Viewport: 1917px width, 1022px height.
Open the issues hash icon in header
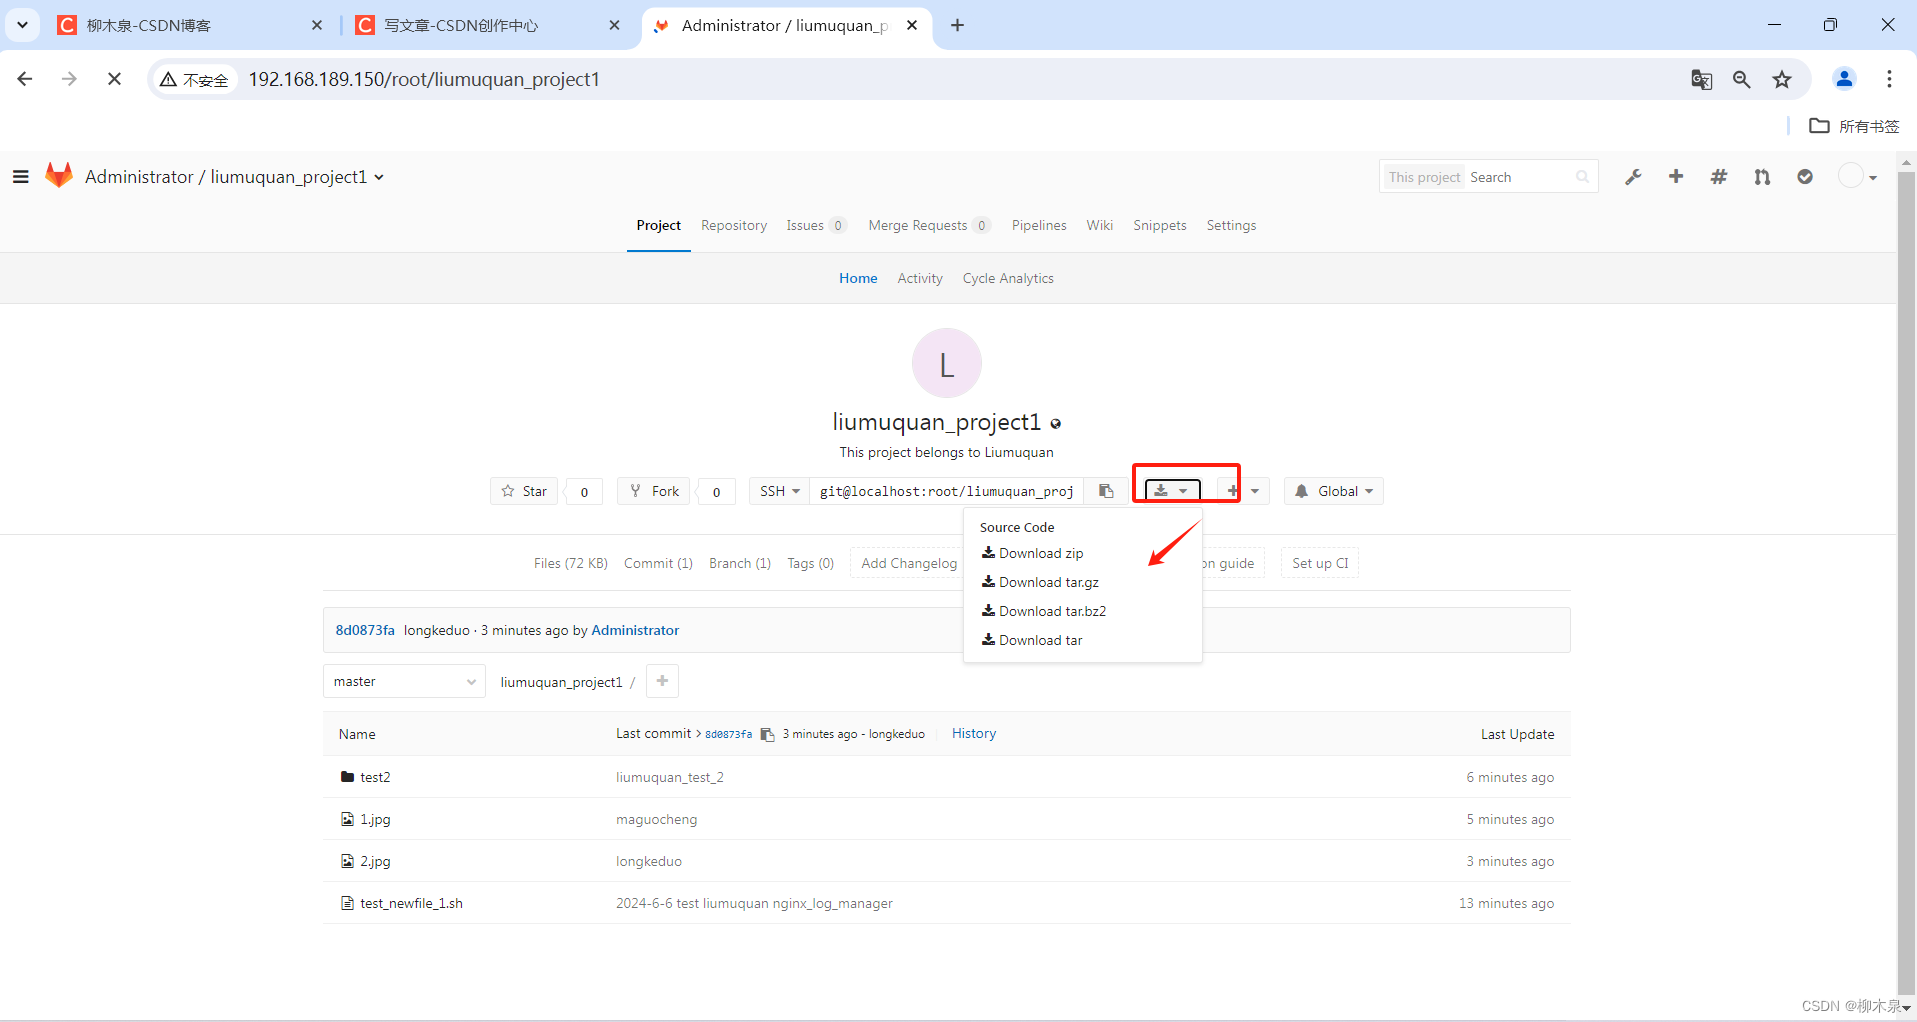(1719, 177)
